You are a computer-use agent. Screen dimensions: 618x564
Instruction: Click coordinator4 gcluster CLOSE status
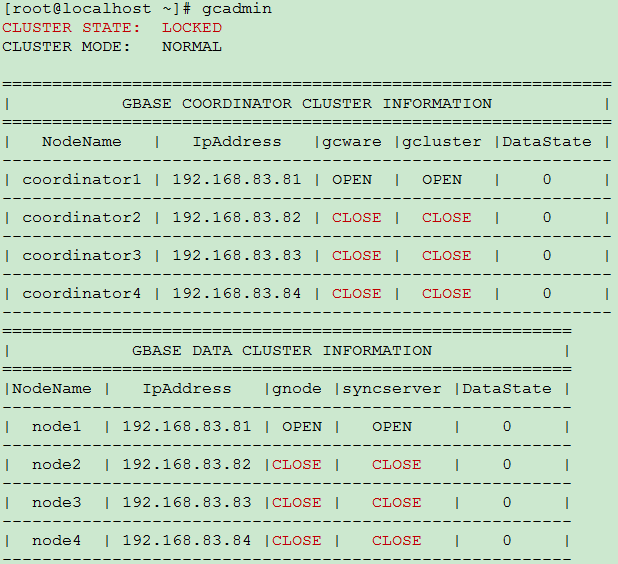[x=447, y=294]
